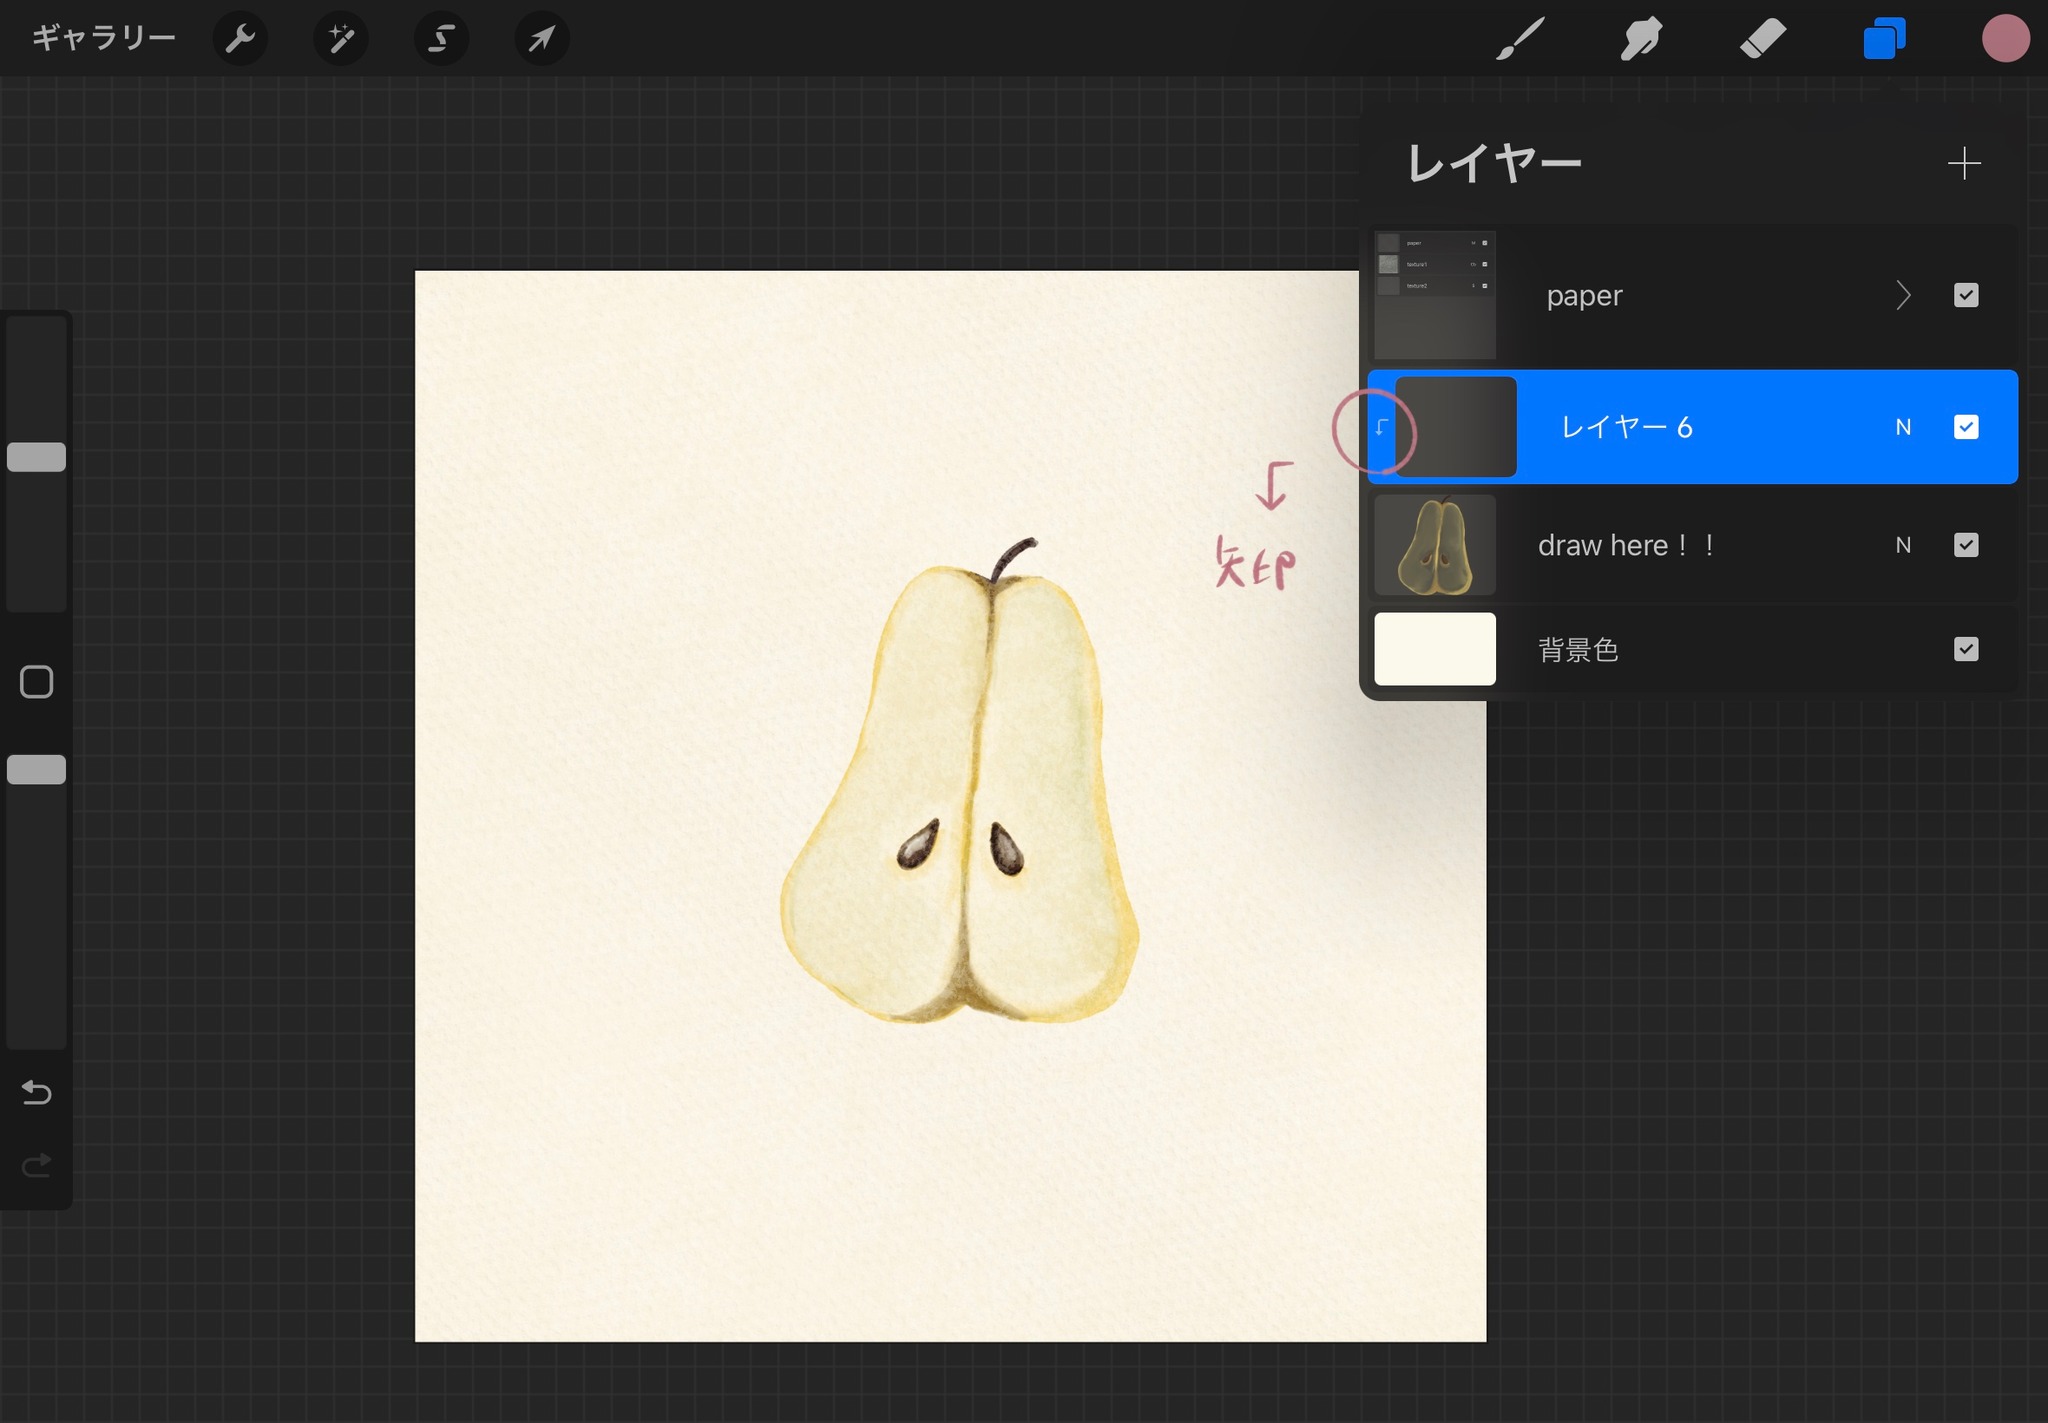Open the Actions wrench menu

coord(240,39)
